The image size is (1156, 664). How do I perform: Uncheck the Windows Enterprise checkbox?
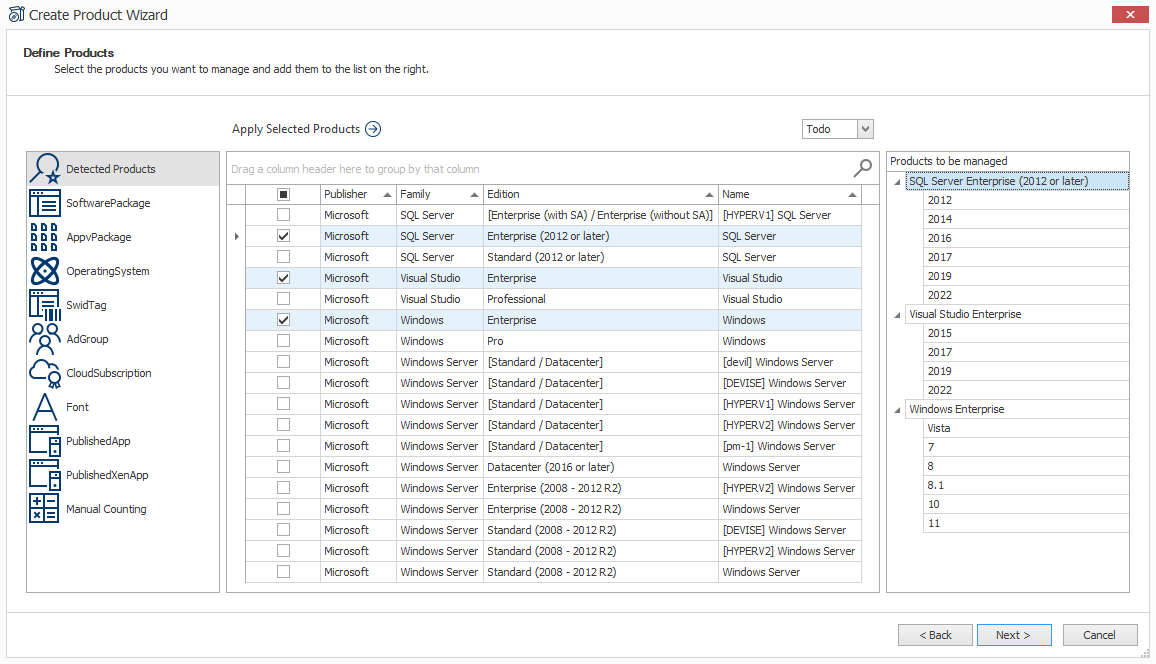coord(283,320)
